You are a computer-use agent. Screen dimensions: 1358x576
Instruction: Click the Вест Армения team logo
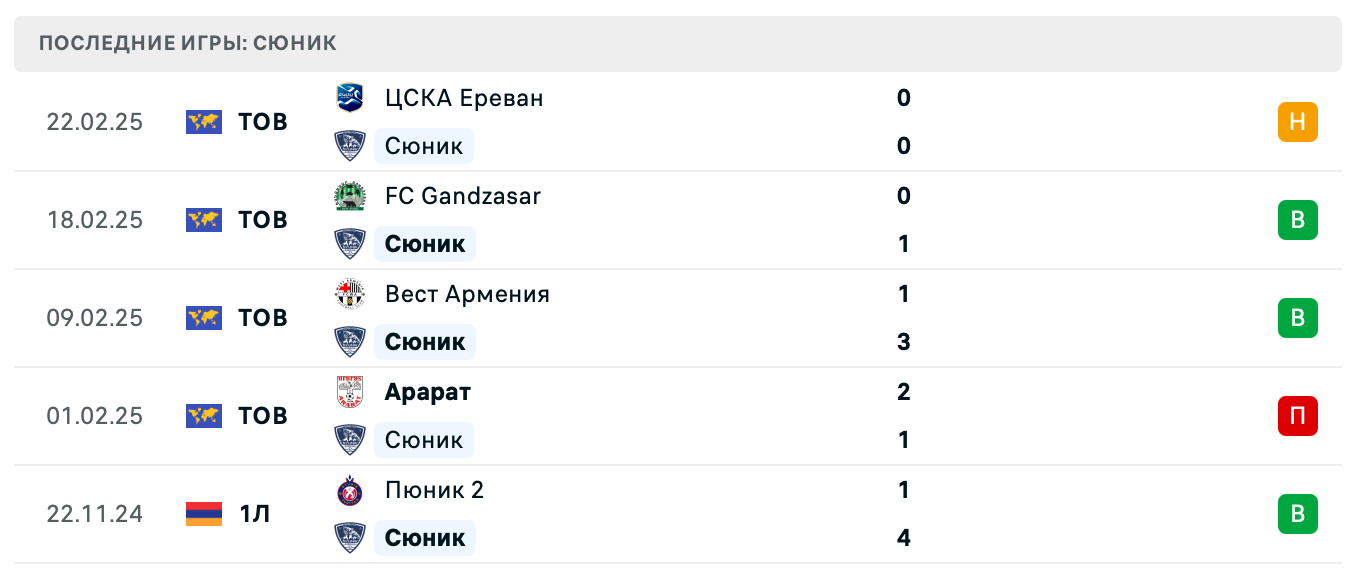click(x=349, y=294)
